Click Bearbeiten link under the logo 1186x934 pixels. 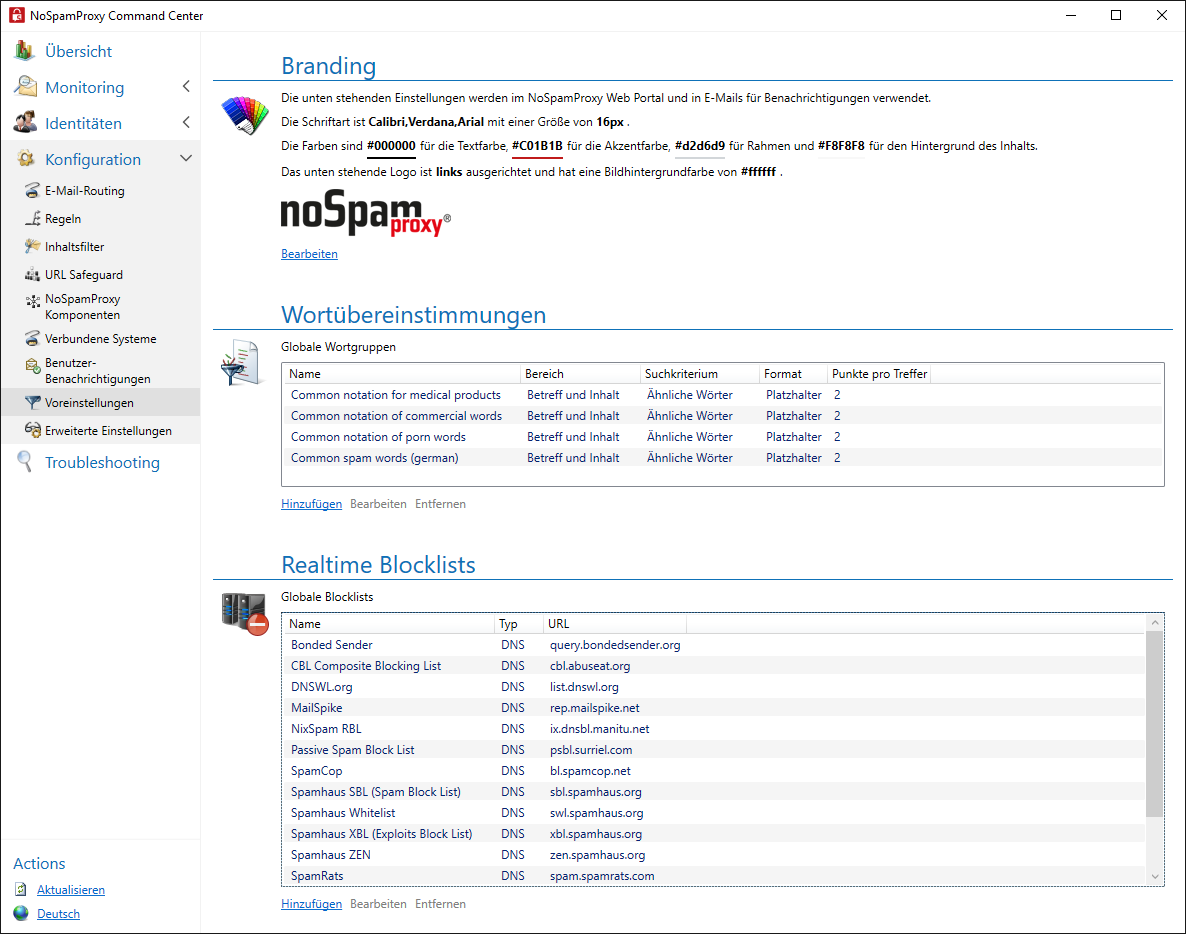pyautogui.click(x=309, y=254)
